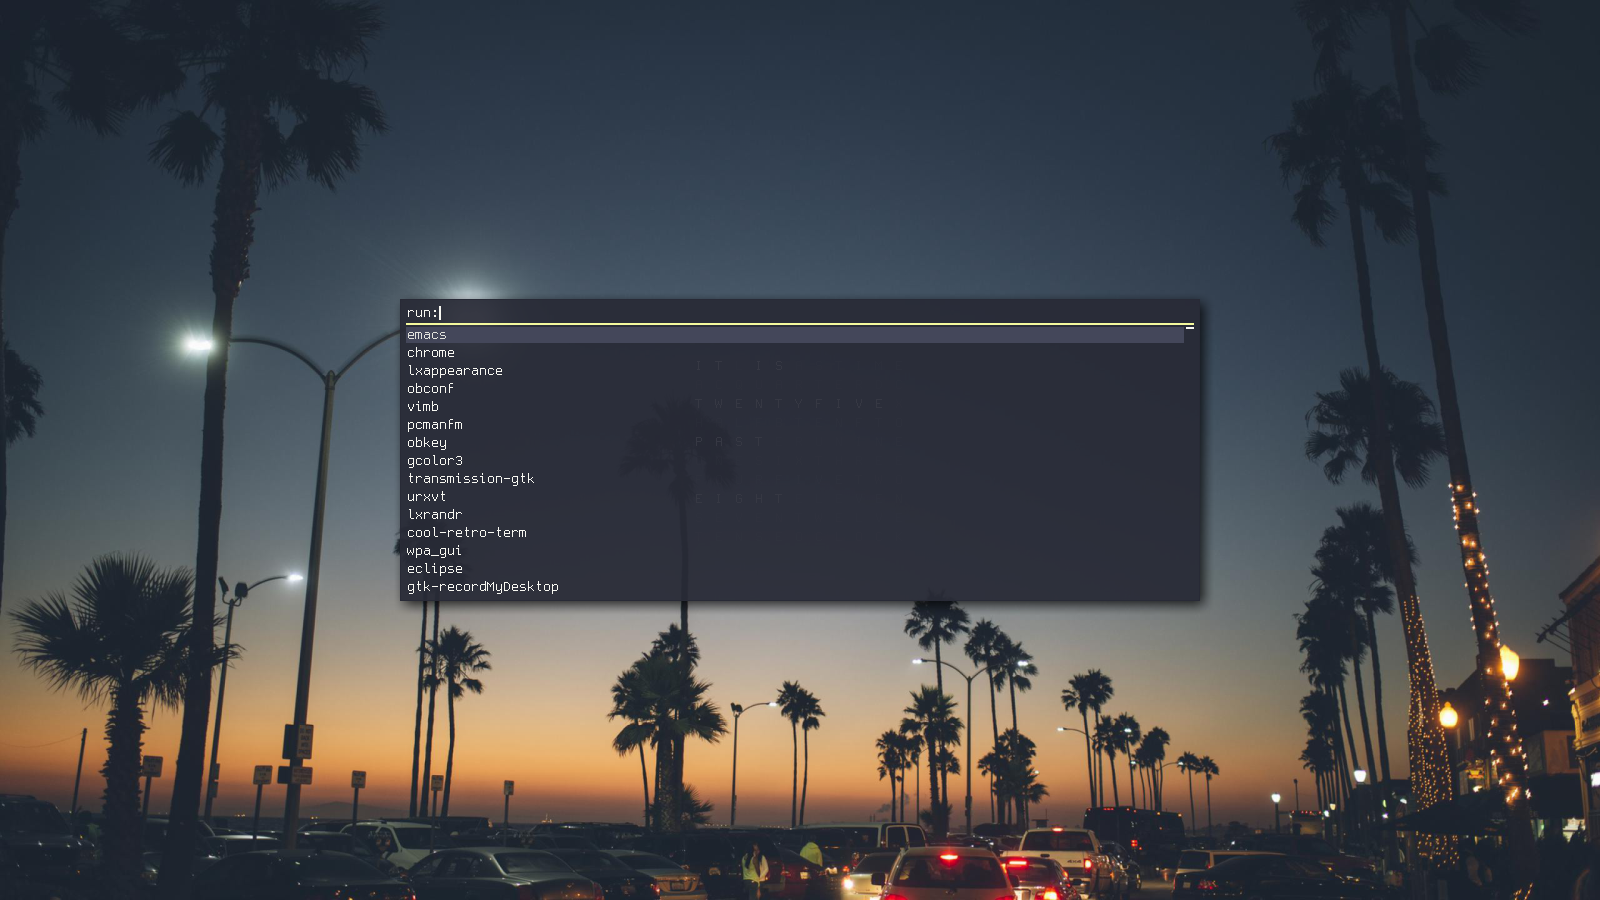Launch lxappearance from the list
Viewport: 1600px width, 900px height.
(794, 371)
